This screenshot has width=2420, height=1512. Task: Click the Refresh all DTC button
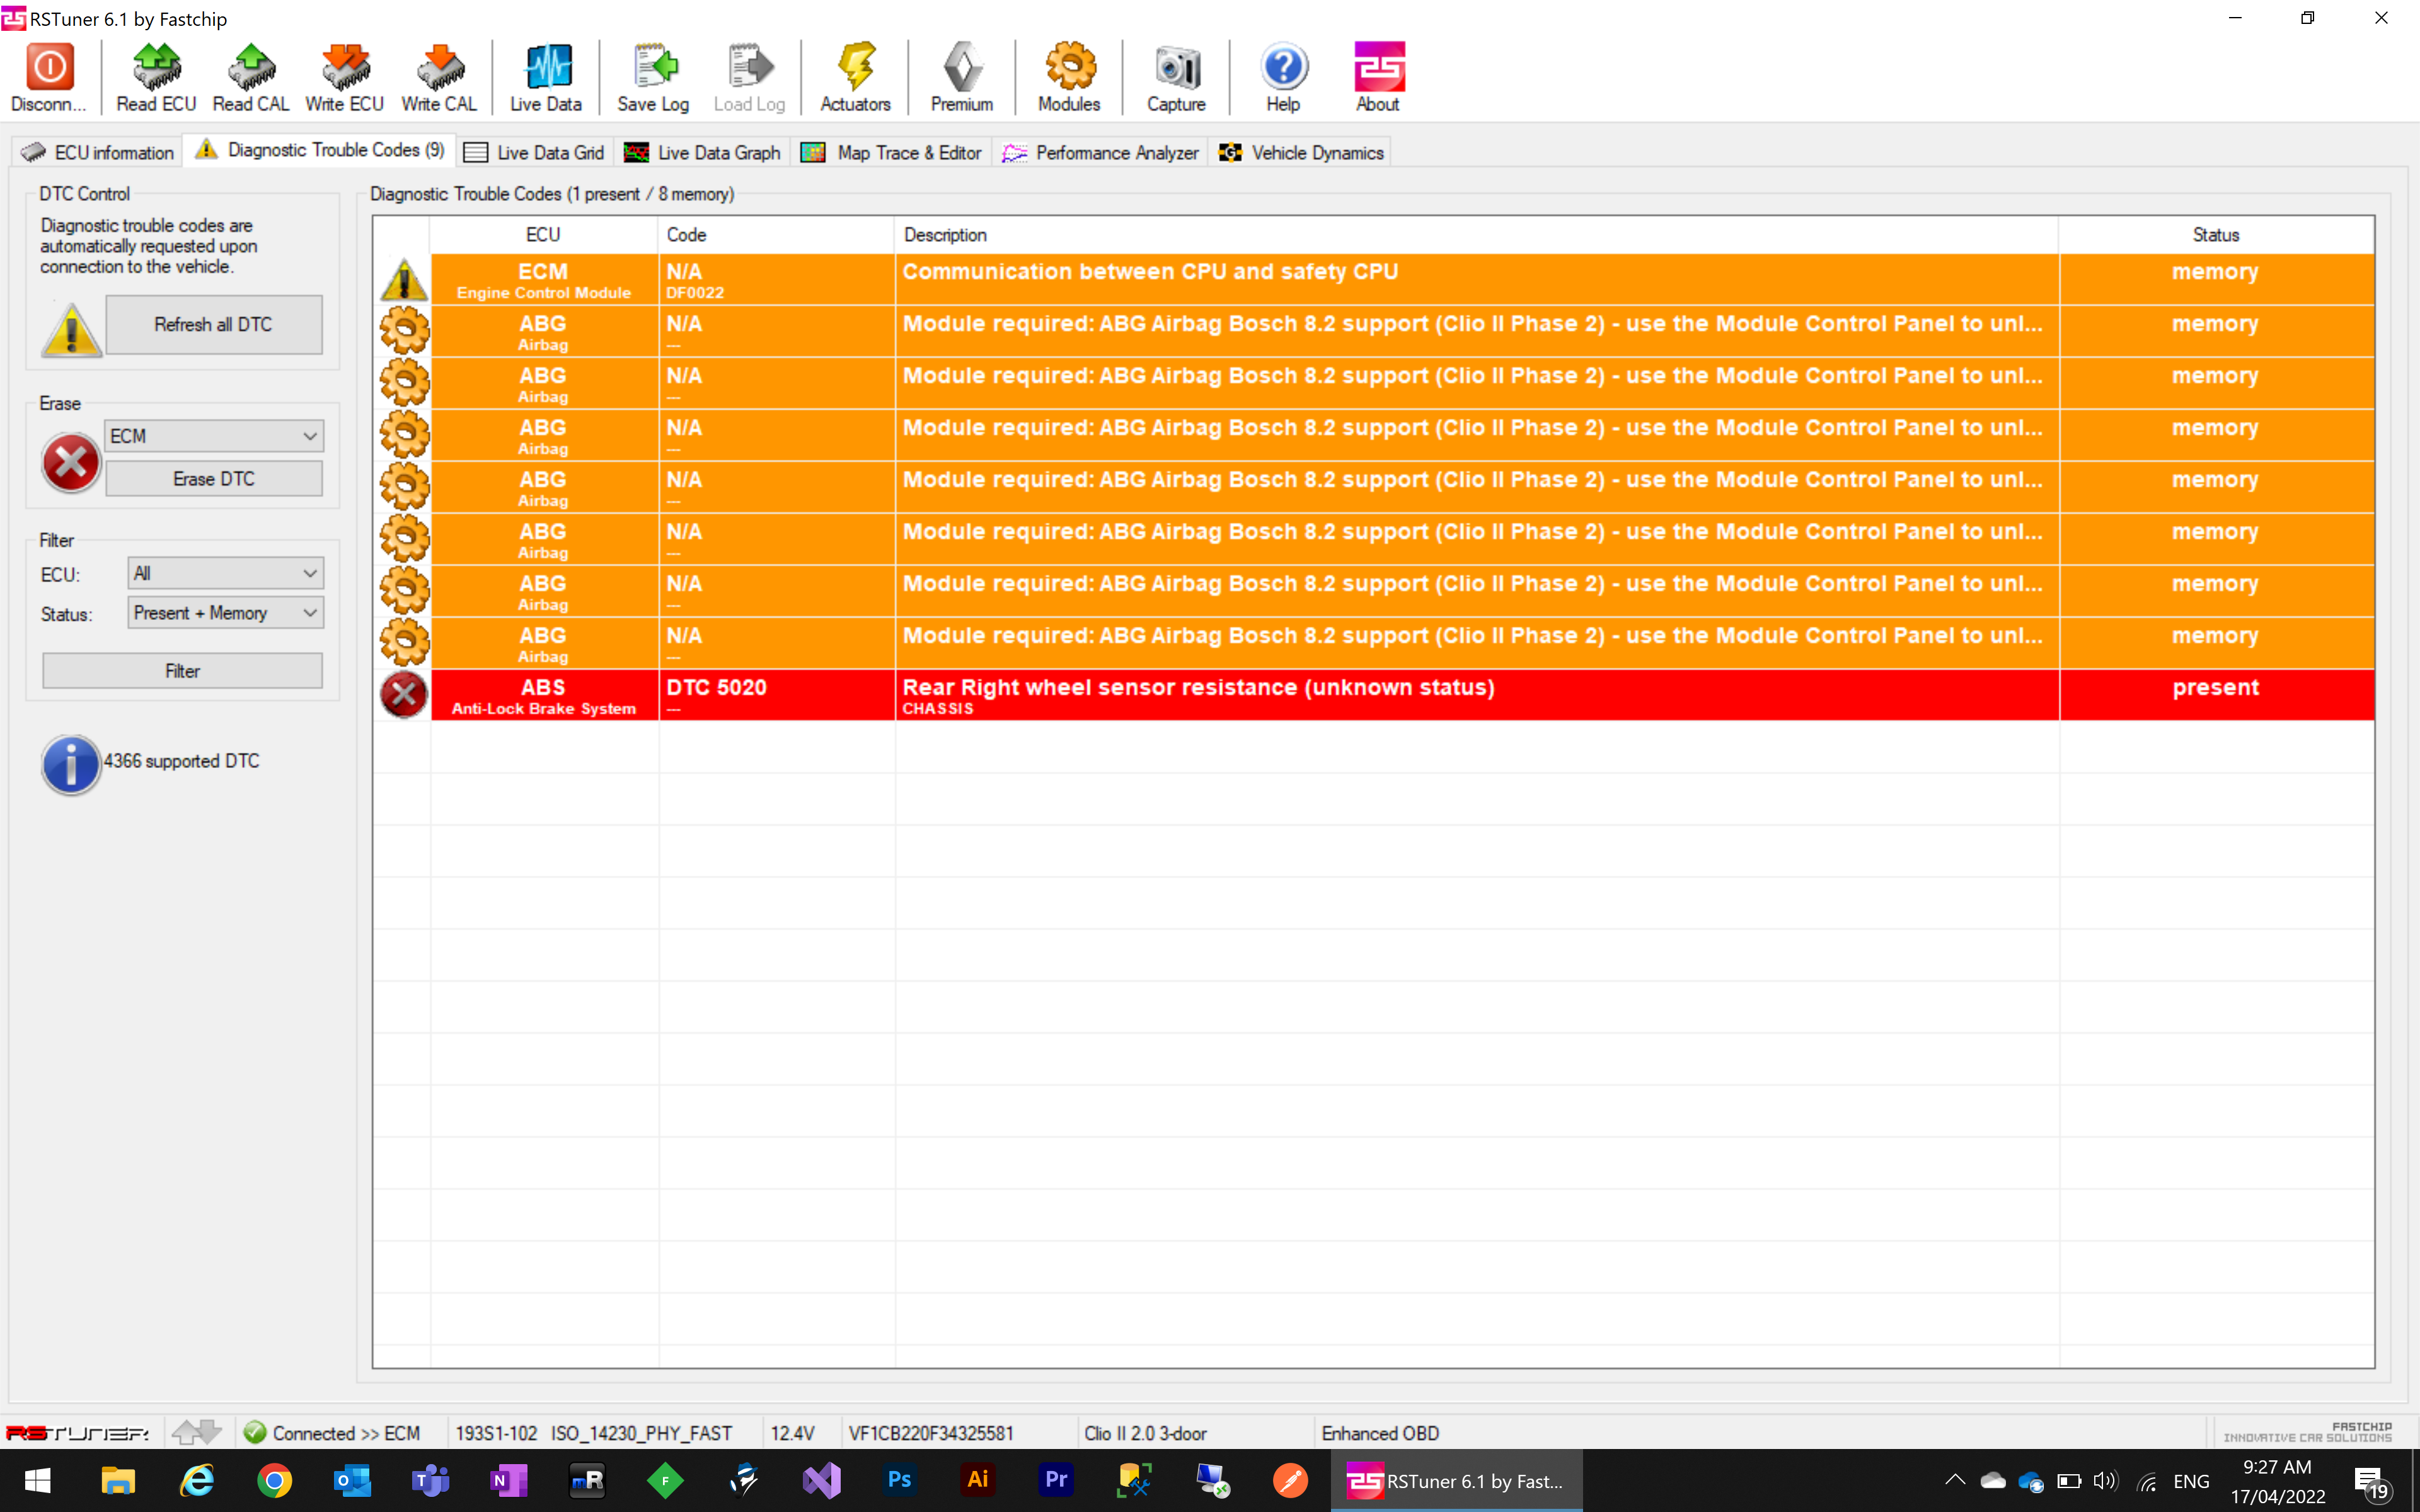pos(214,324)
